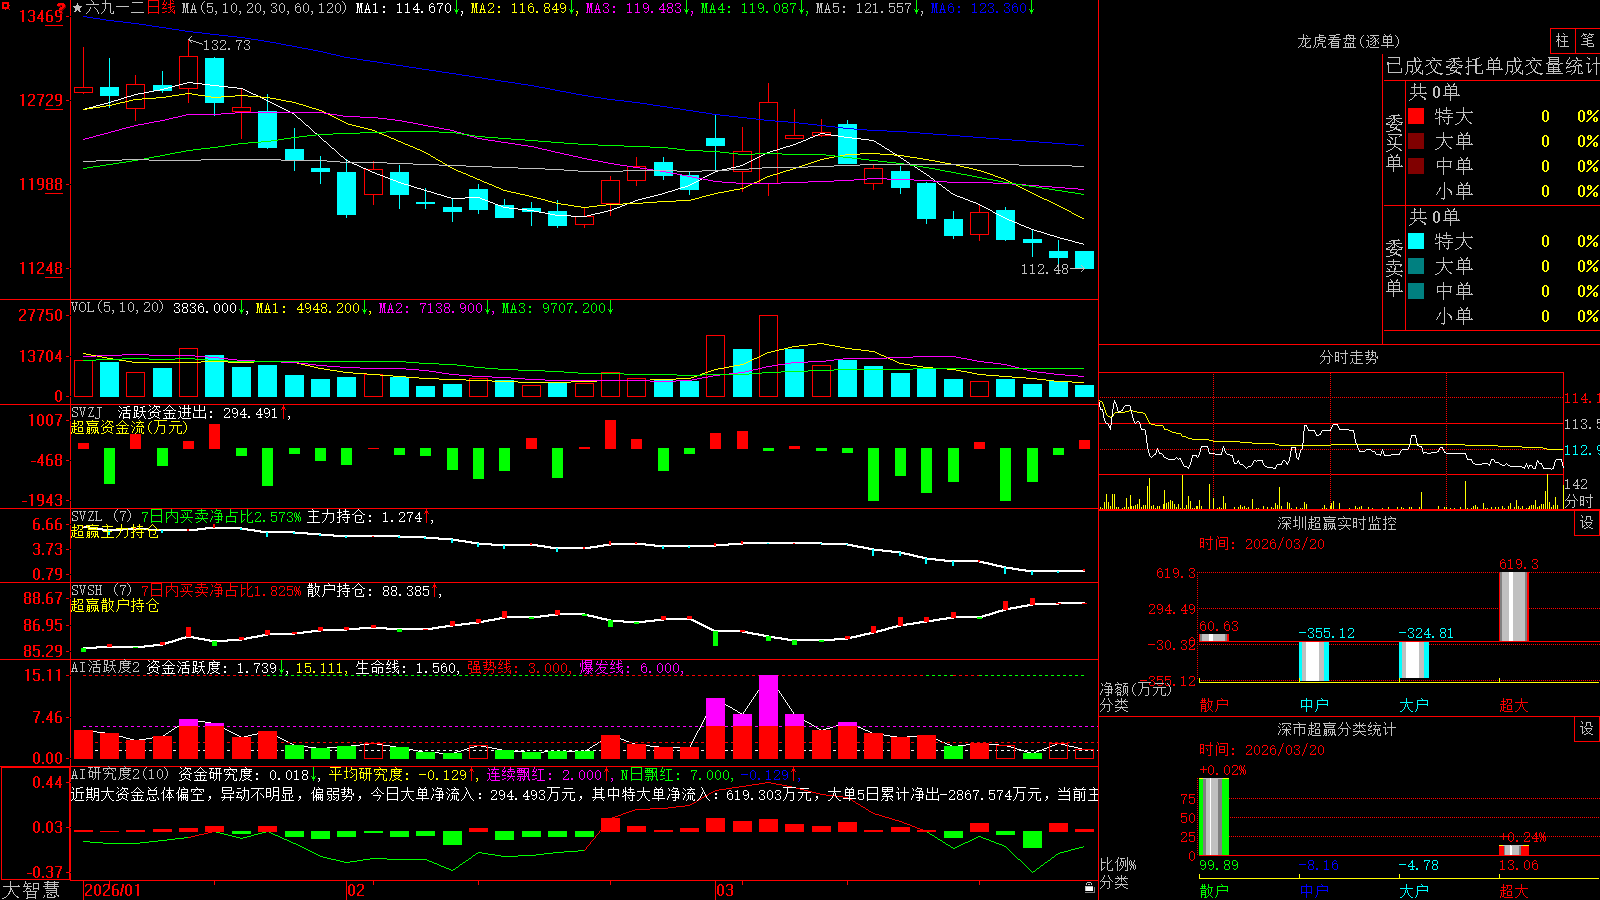Click the AI活跃度2 indicator label

(105, 667)
